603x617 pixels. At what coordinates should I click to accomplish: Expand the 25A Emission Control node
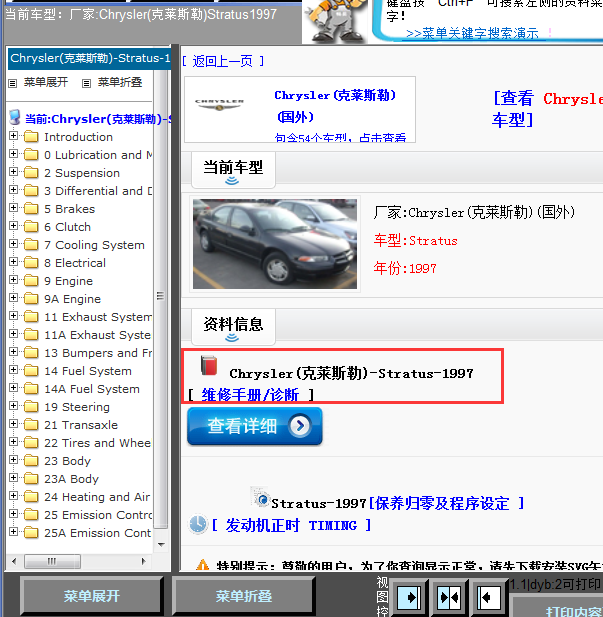[13, 532]
